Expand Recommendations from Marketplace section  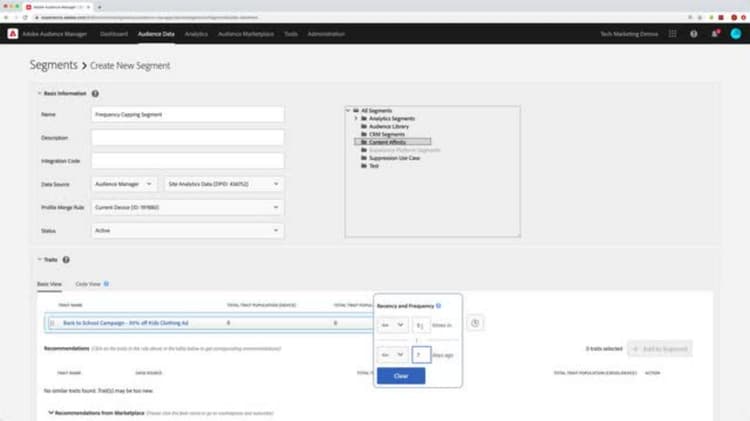pos(51,413)
